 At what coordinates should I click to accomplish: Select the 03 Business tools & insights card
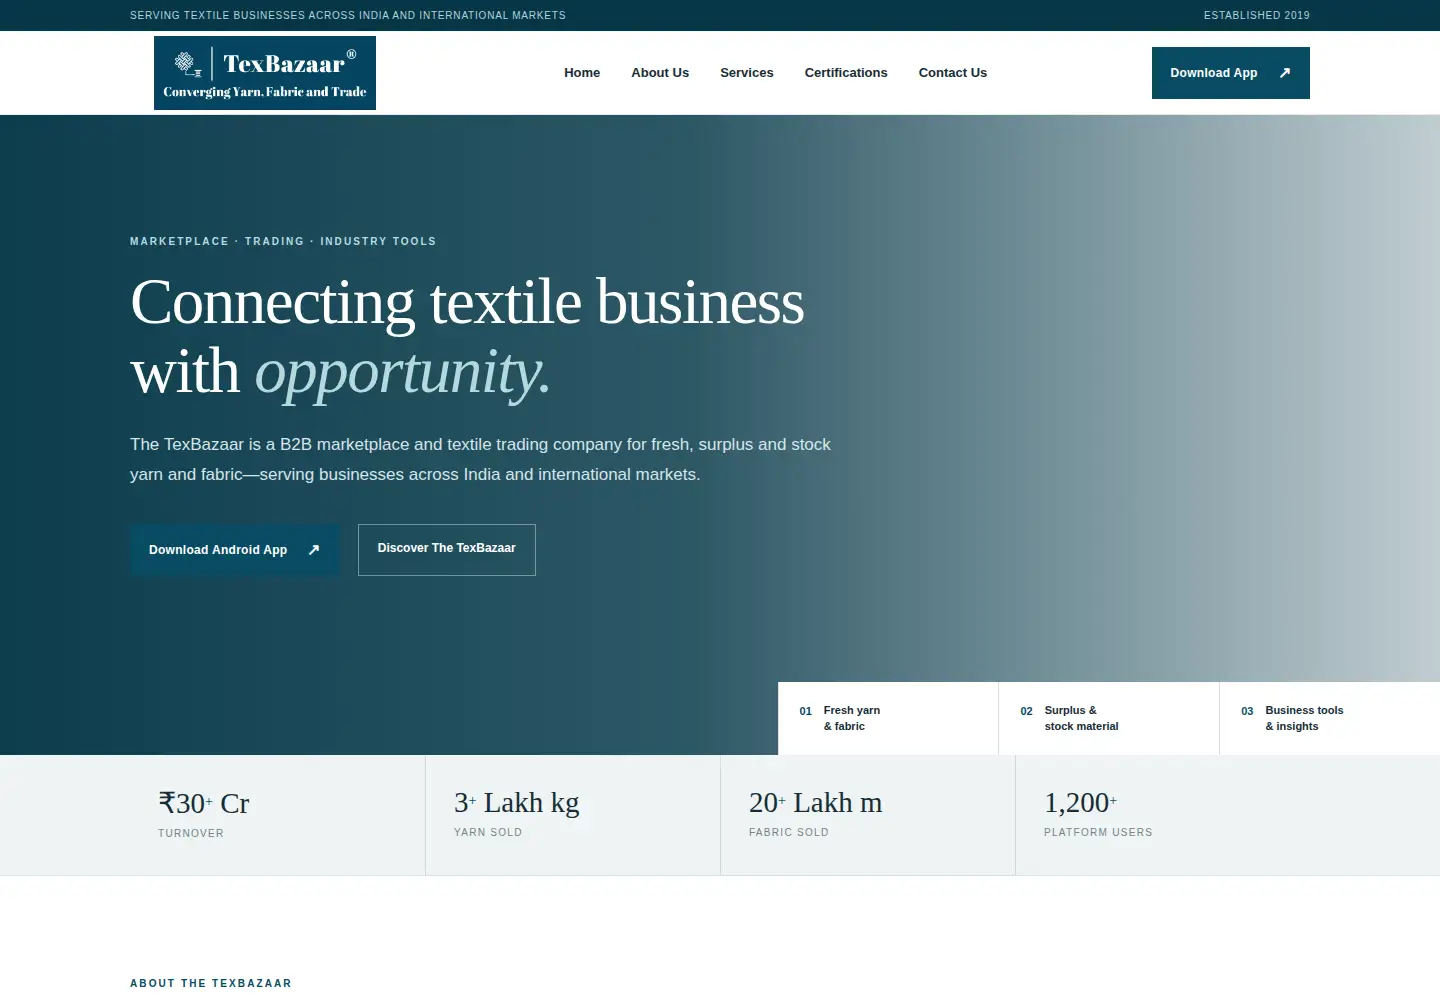pos(1330,718)
